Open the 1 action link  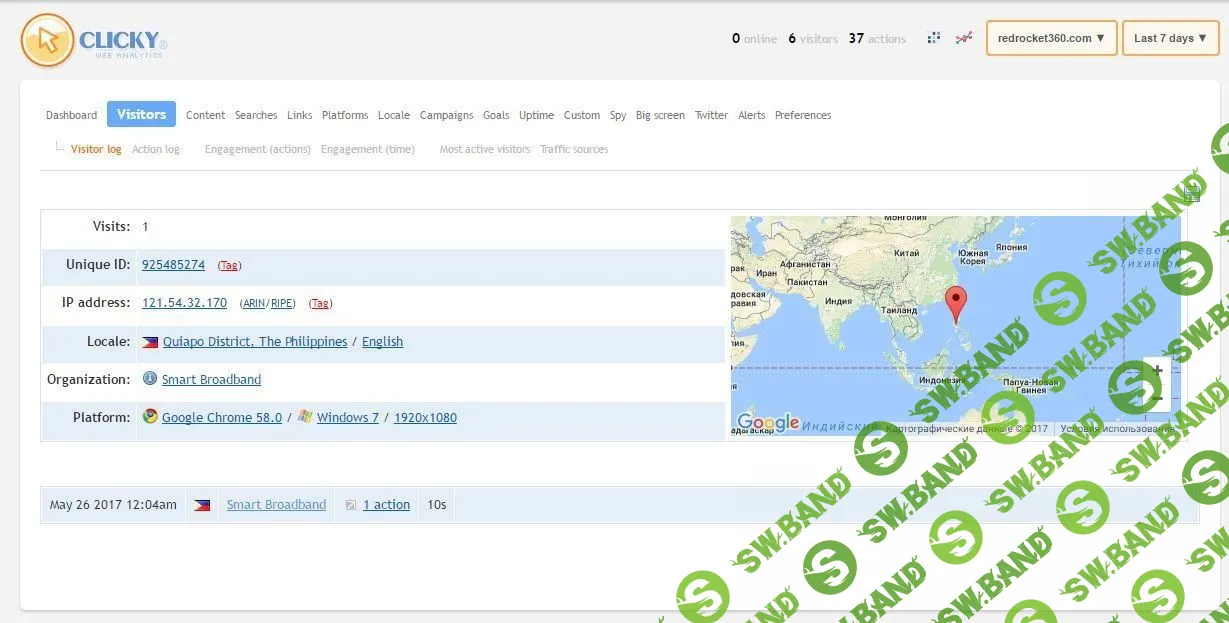pyautogui.click(x=386, y=505)
